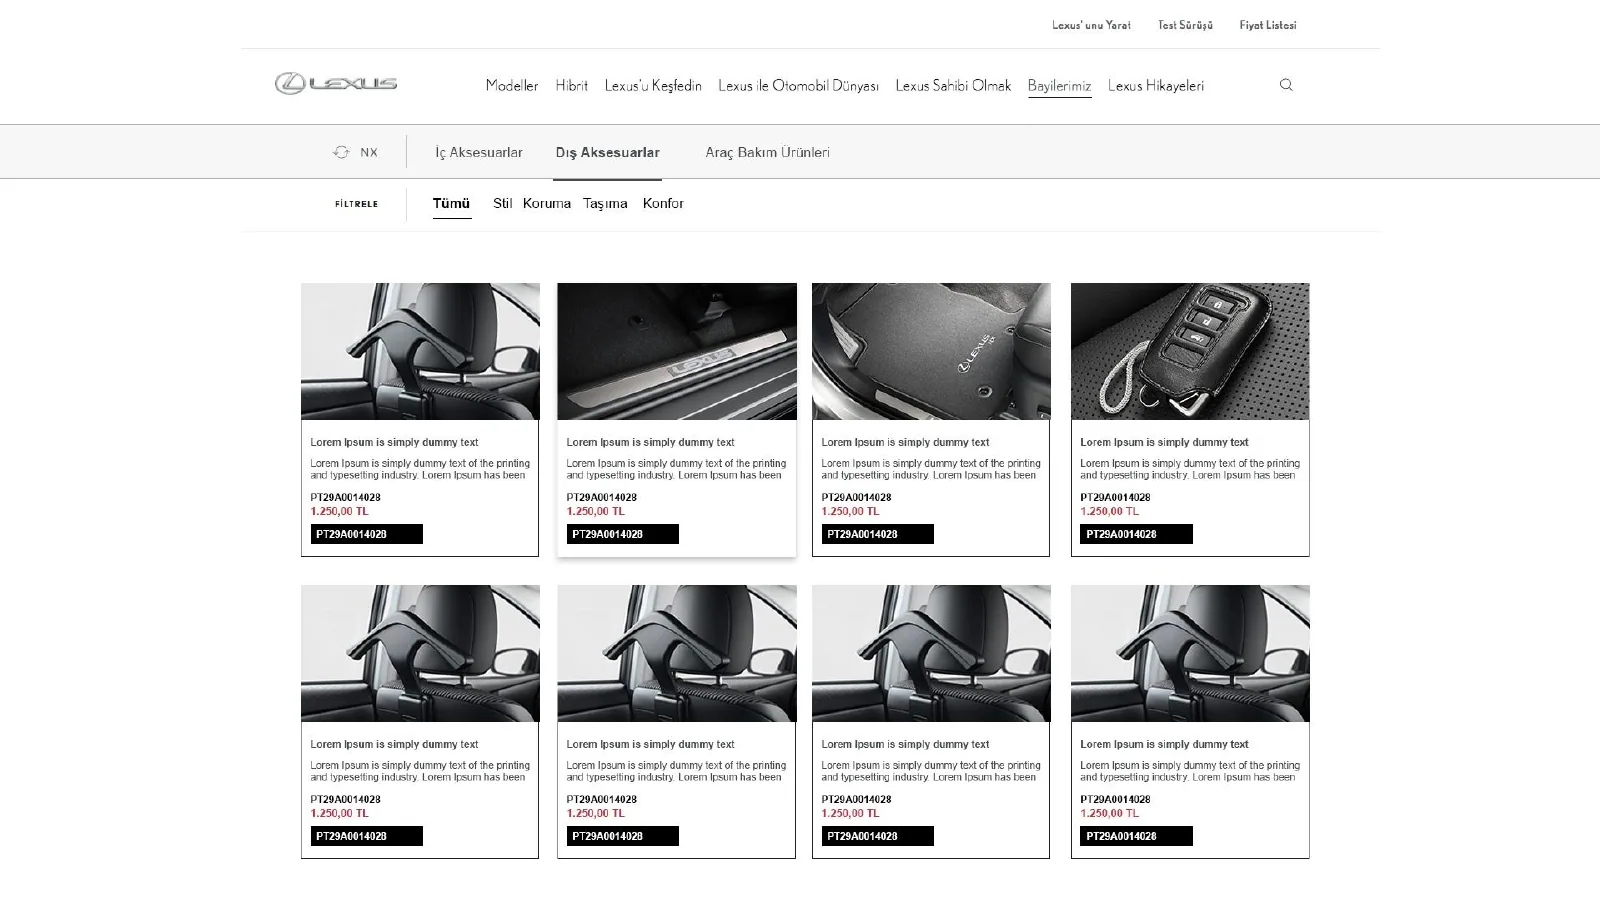Open Lexus ile Otomobil Dünyası menu
Screen dimensions: 1600x900
pos(798,86)
